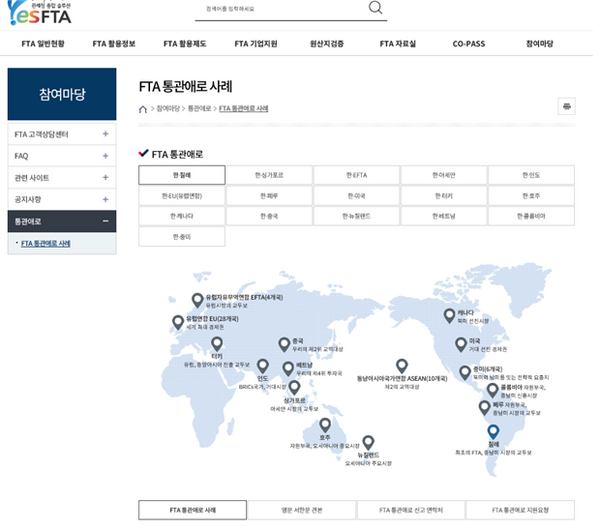The width and height of the screenshot is (600, 529).
Task: Click the 호주 map pin
Action: pos(325,424)
